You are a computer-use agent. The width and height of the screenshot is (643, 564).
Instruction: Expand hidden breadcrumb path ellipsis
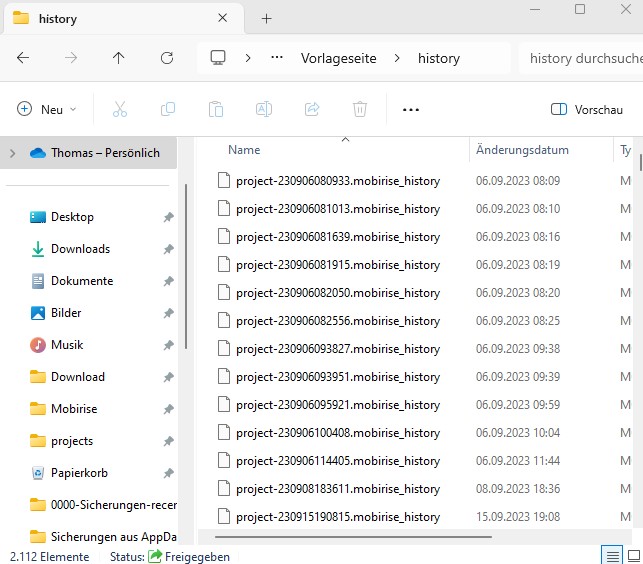(x=277, y=58)
